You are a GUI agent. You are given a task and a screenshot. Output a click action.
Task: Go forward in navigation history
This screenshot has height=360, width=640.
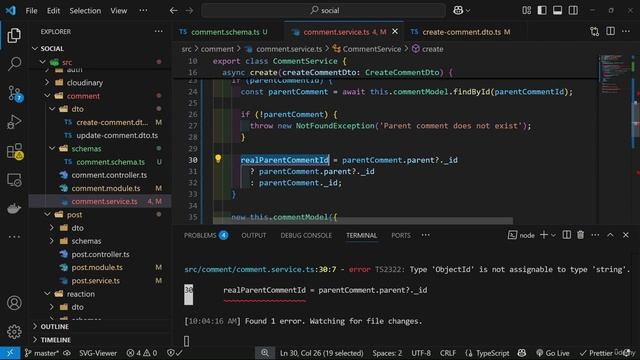tap(189, 11)
